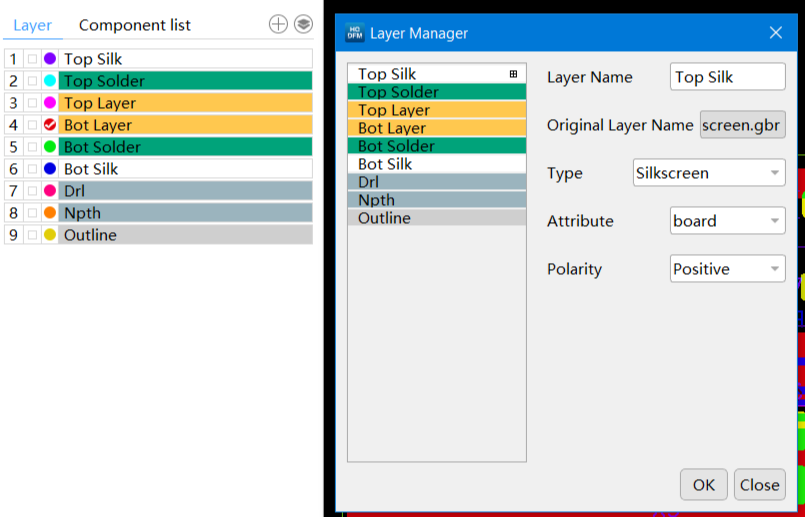Image resolution: width=805 pixels, height=517 pixels.
Task: Click the HQDFM logo in Layer Manager title
Action: click(x=354, y=33)
